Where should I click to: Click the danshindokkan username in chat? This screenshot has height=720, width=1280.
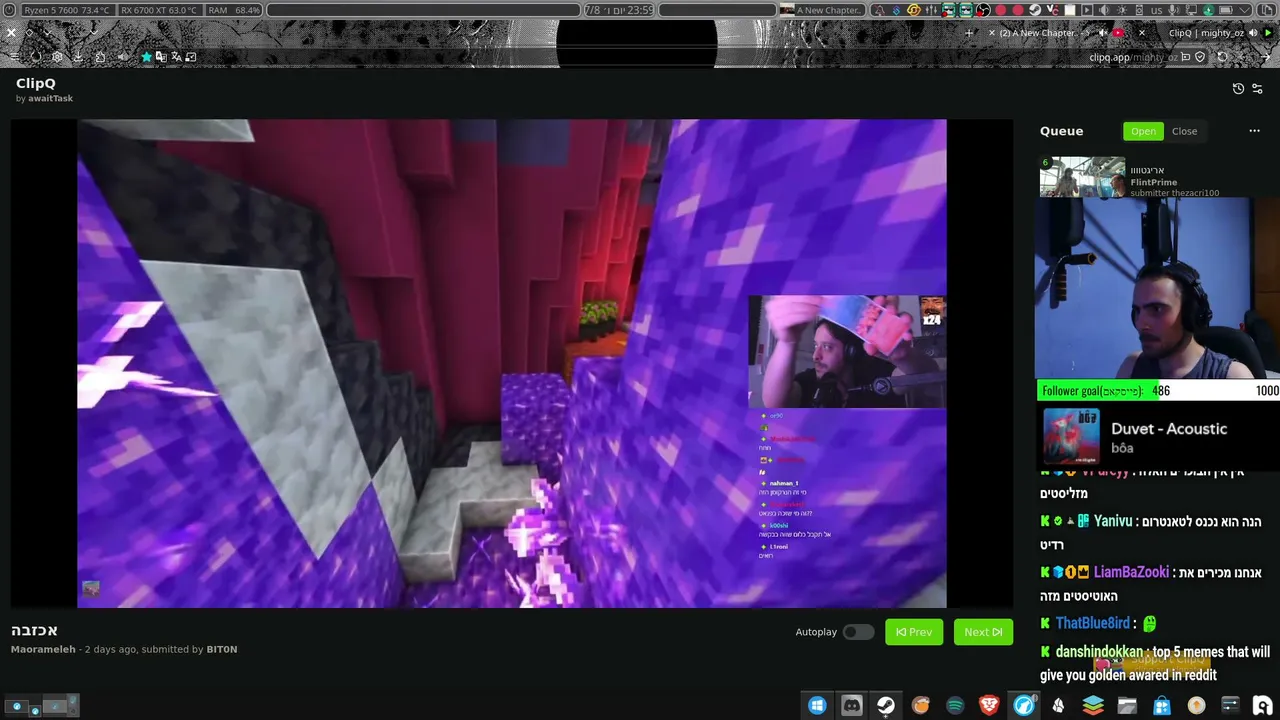tap(1099, 652)
